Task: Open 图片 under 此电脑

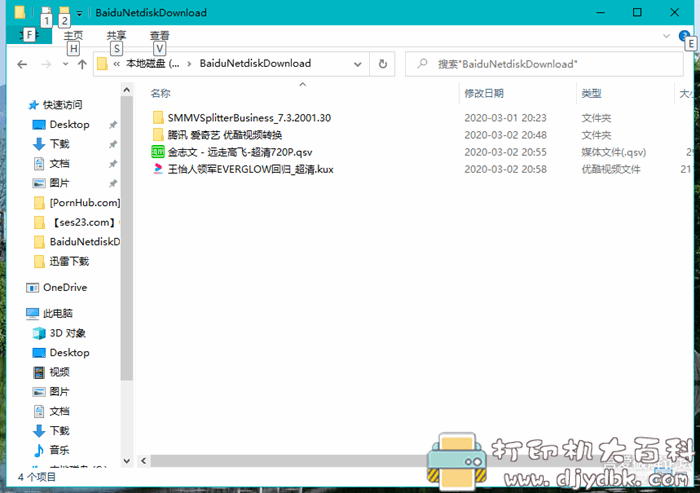Action: click(59, 392)
